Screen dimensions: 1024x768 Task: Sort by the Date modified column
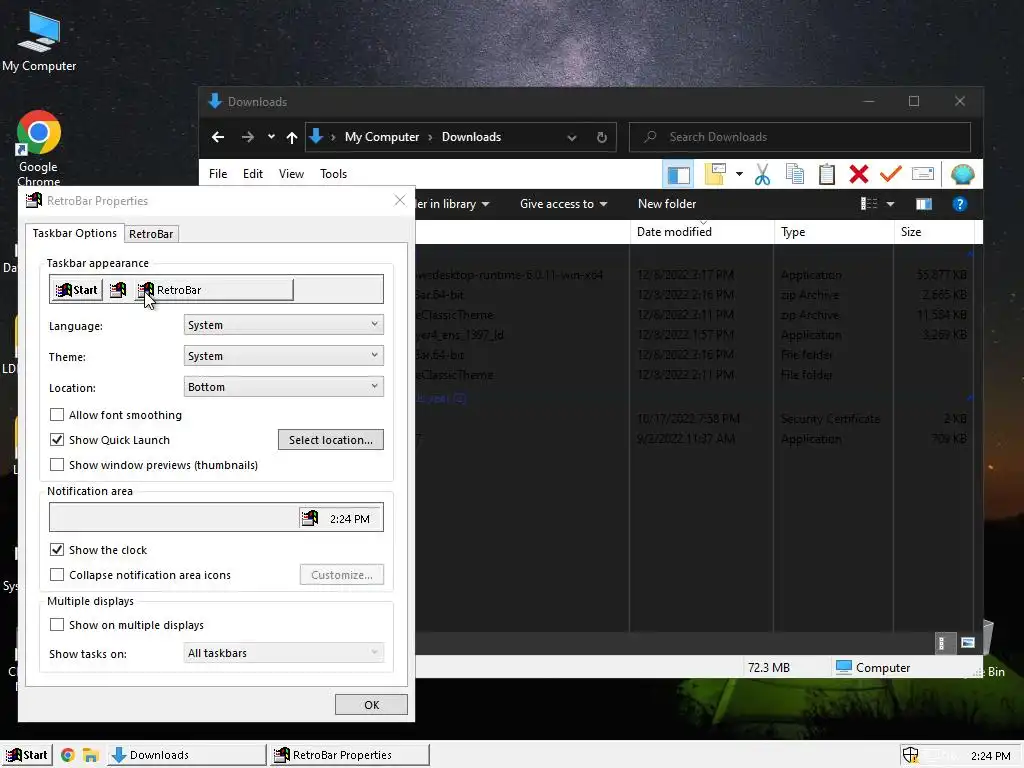(701, 232)
